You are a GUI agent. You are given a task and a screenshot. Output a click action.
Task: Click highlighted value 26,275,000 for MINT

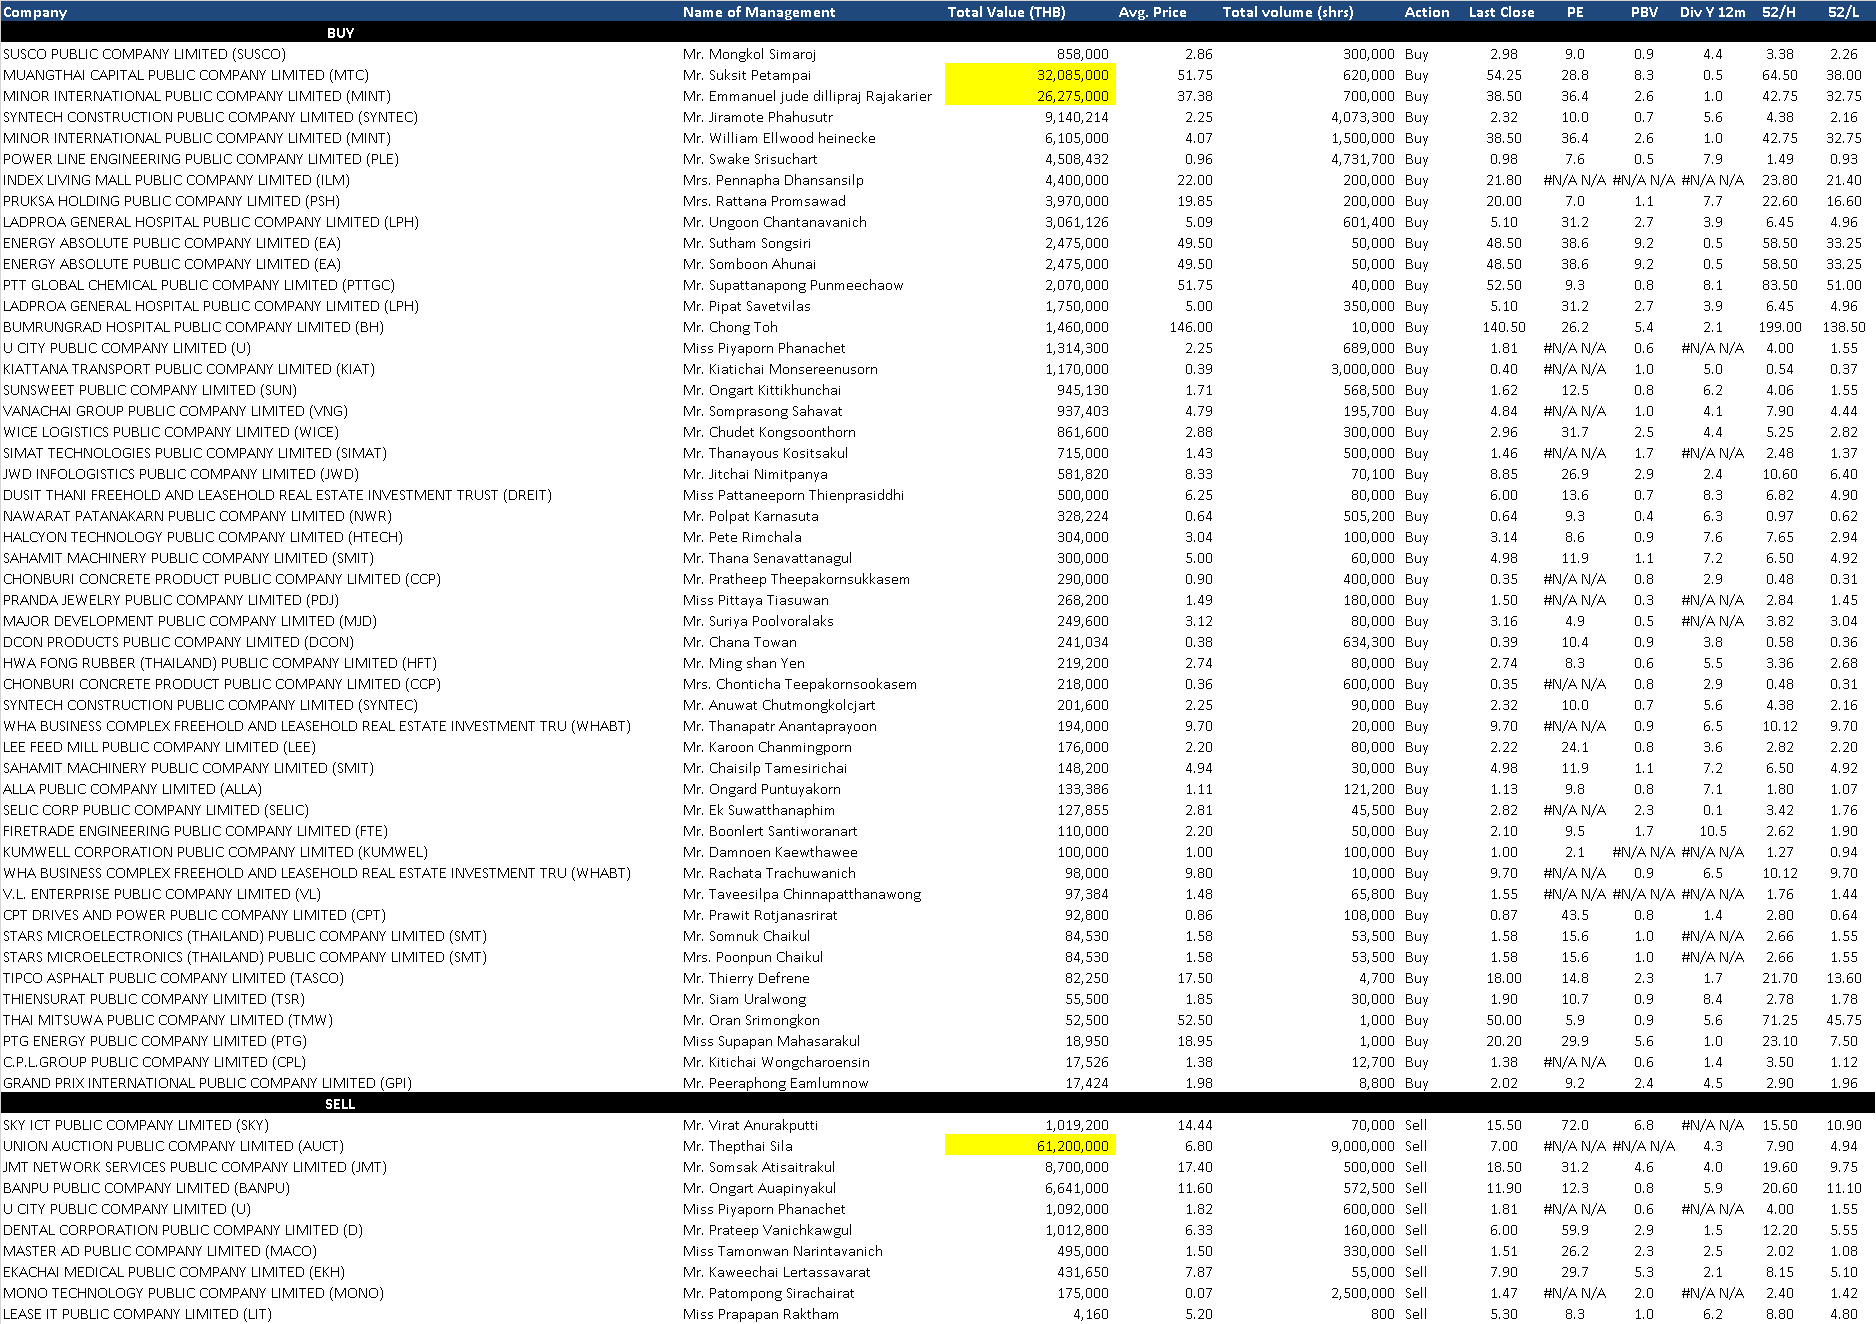[1030, 96]
